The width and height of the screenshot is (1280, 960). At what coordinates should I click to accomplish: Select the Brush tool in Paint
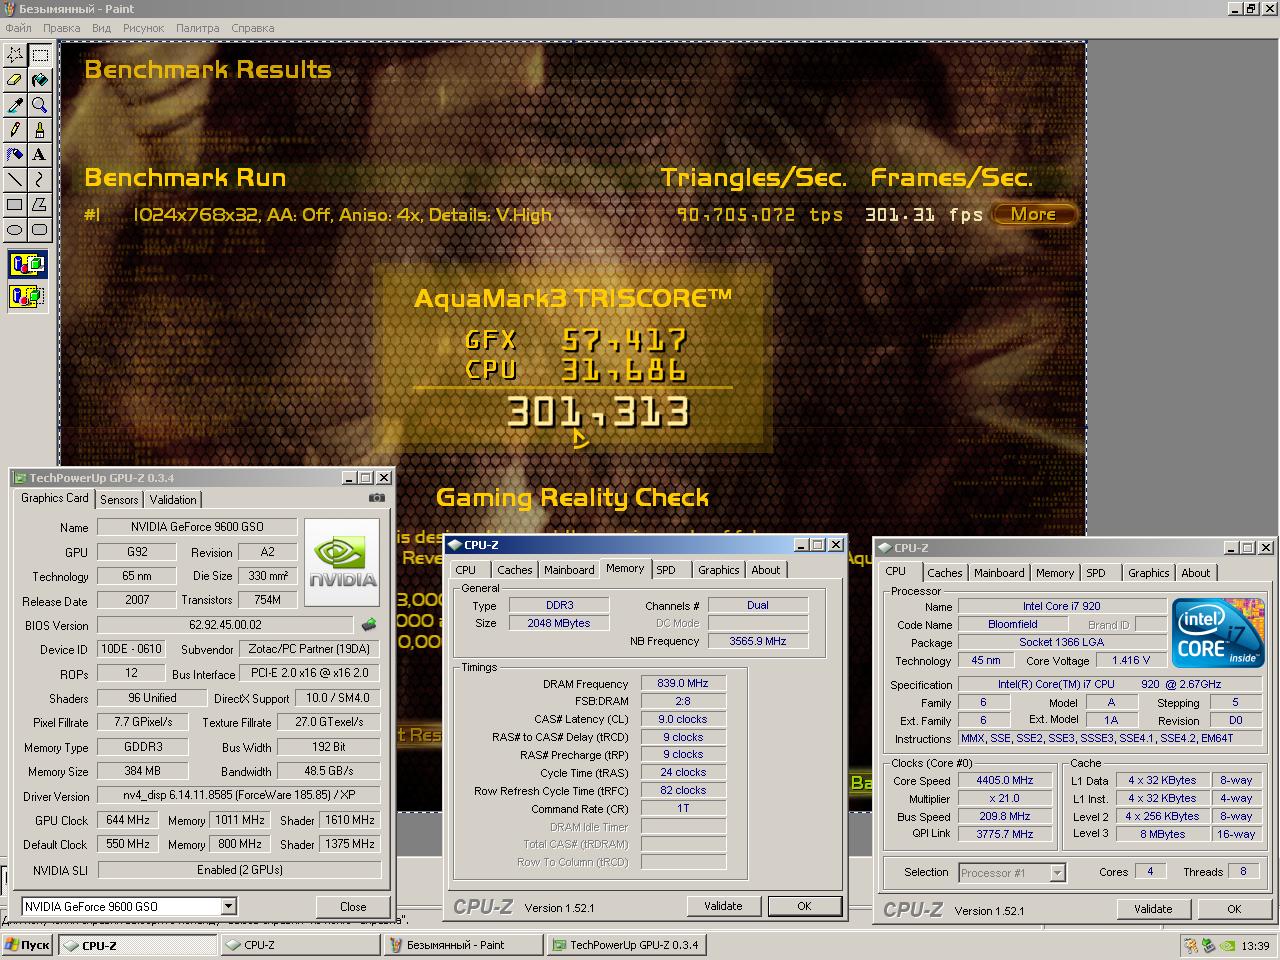[x=40, y=130]
